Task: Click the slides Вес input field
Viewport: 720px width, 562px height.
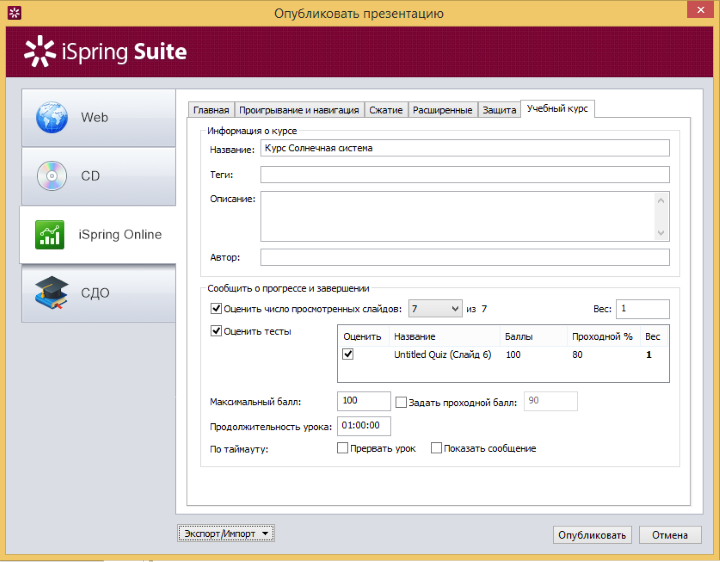Action: coord(643,309)
